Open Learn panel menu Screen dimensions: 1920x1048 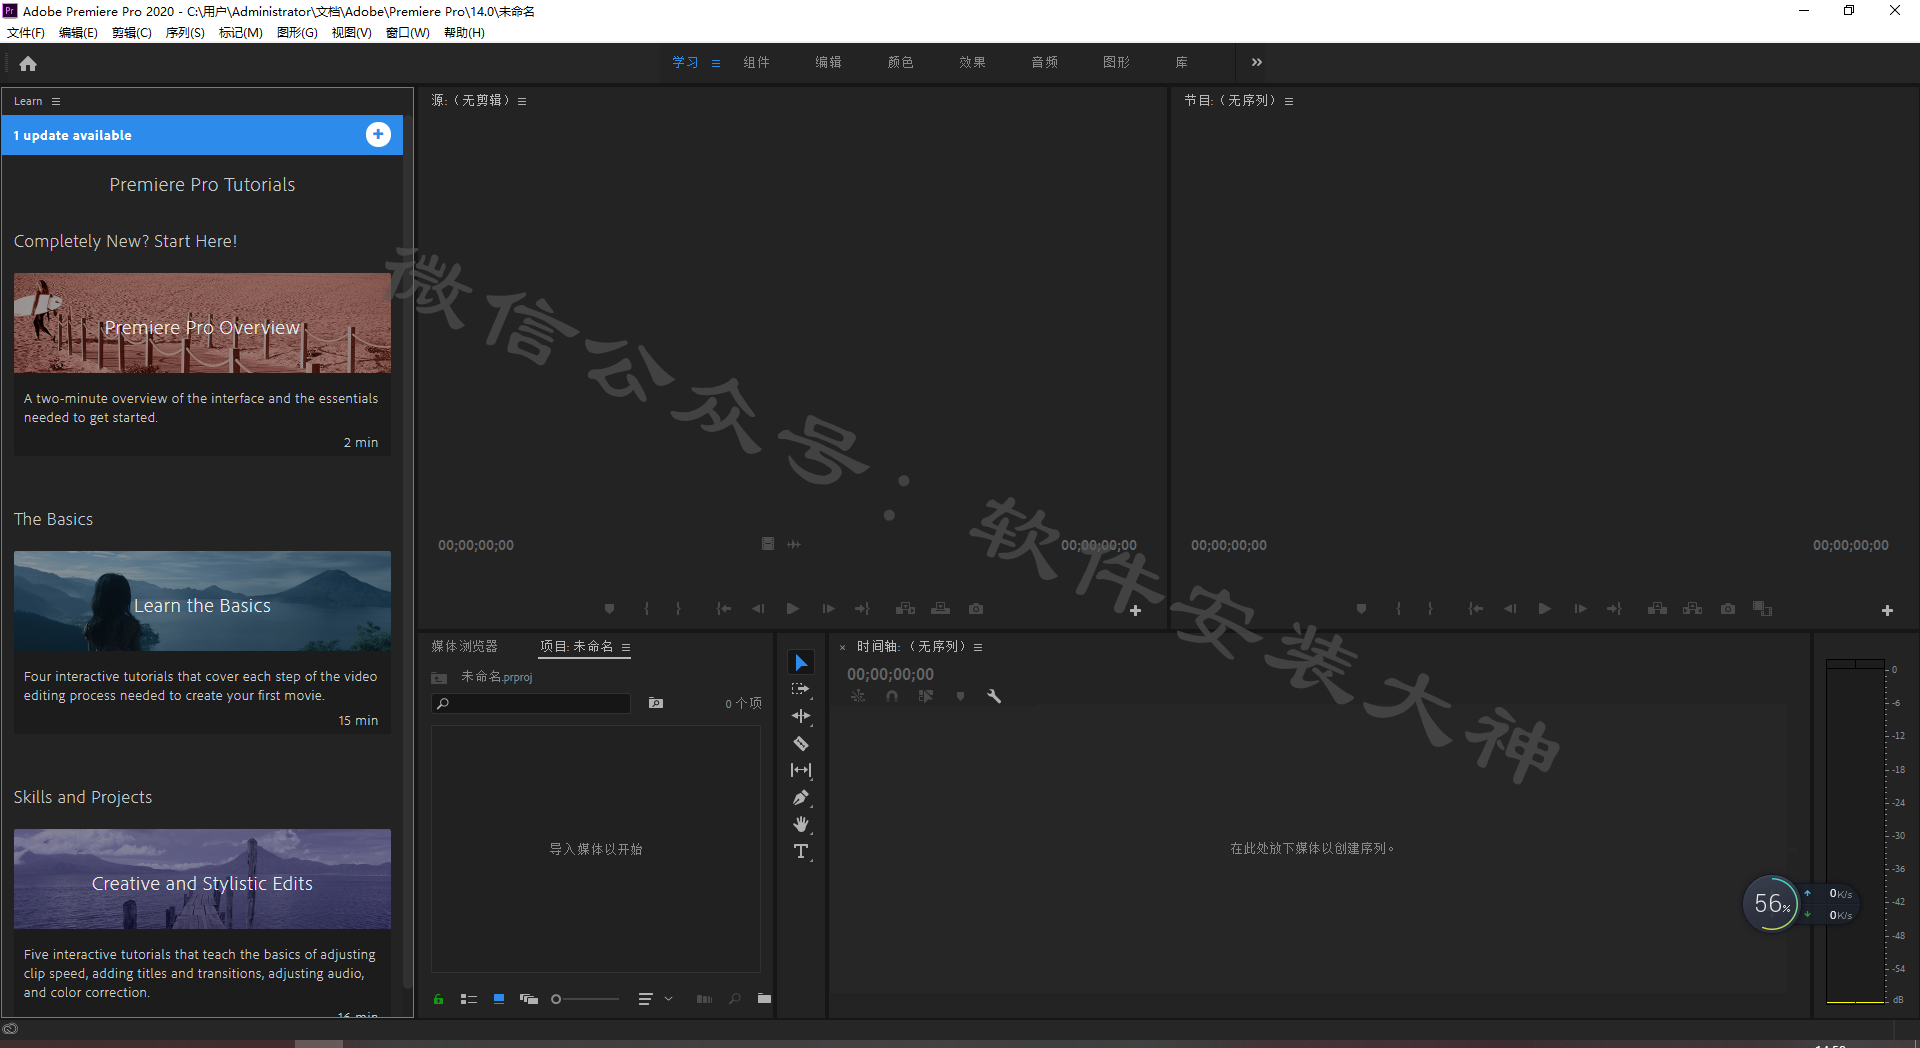click(x=56, y=101)
